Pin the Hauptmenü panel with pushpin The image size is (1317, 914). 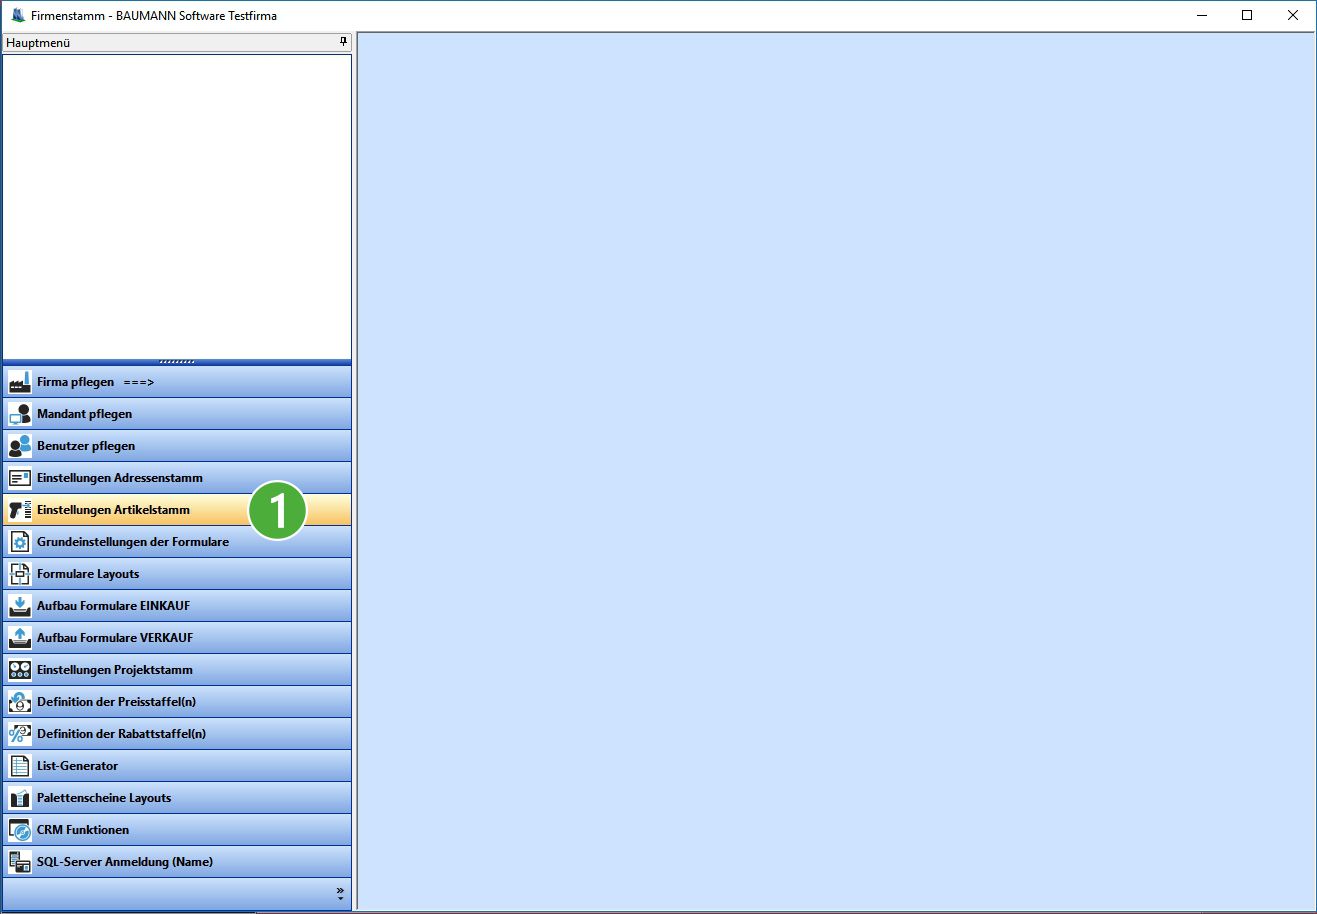(343, 42)
